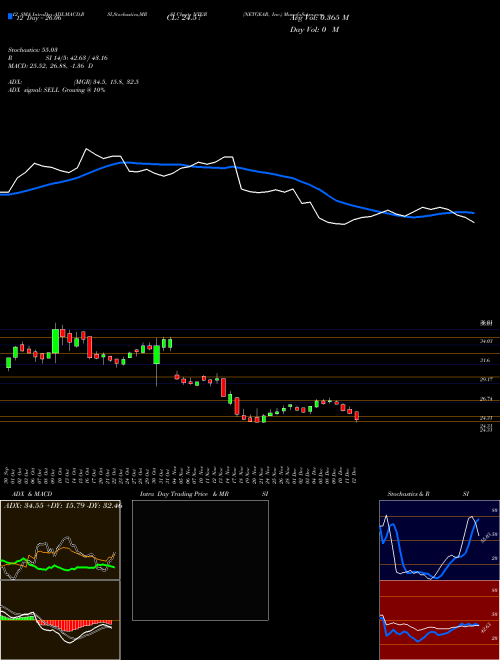Click the empty intraday trading price chart box
Viewport: 500px width, 660px height.
tap(200, 560)
